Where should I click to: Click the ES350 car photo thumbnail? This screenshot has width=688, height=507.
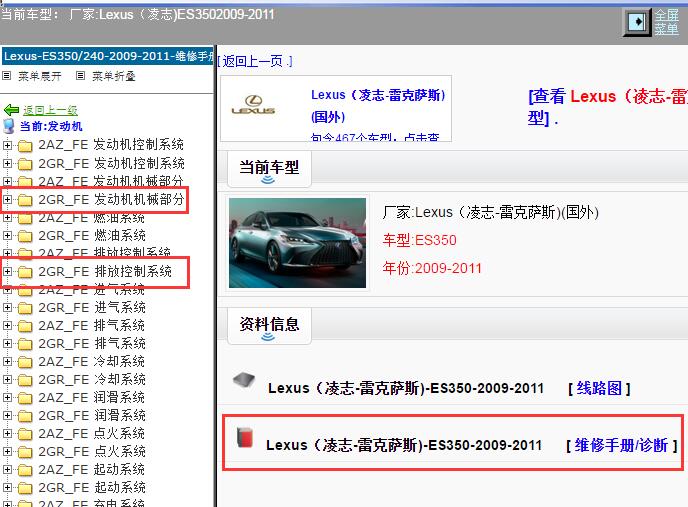(x=297, y=243)
